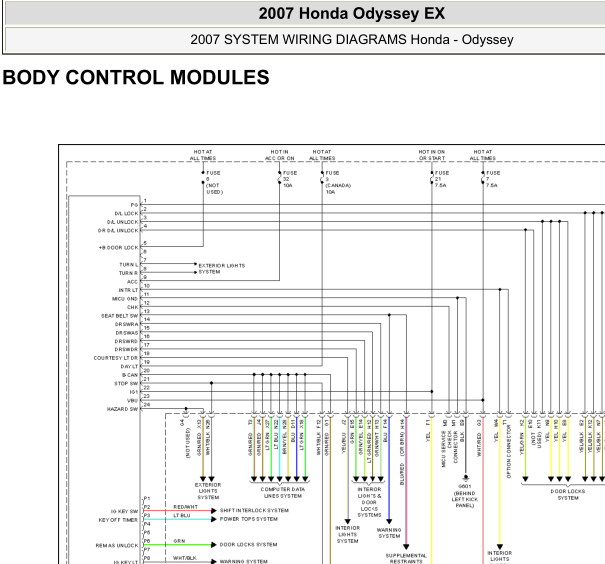Click the 'FUSE 21 7.5A' label
The width and height of the screenshot is (605, 564).
442,179
